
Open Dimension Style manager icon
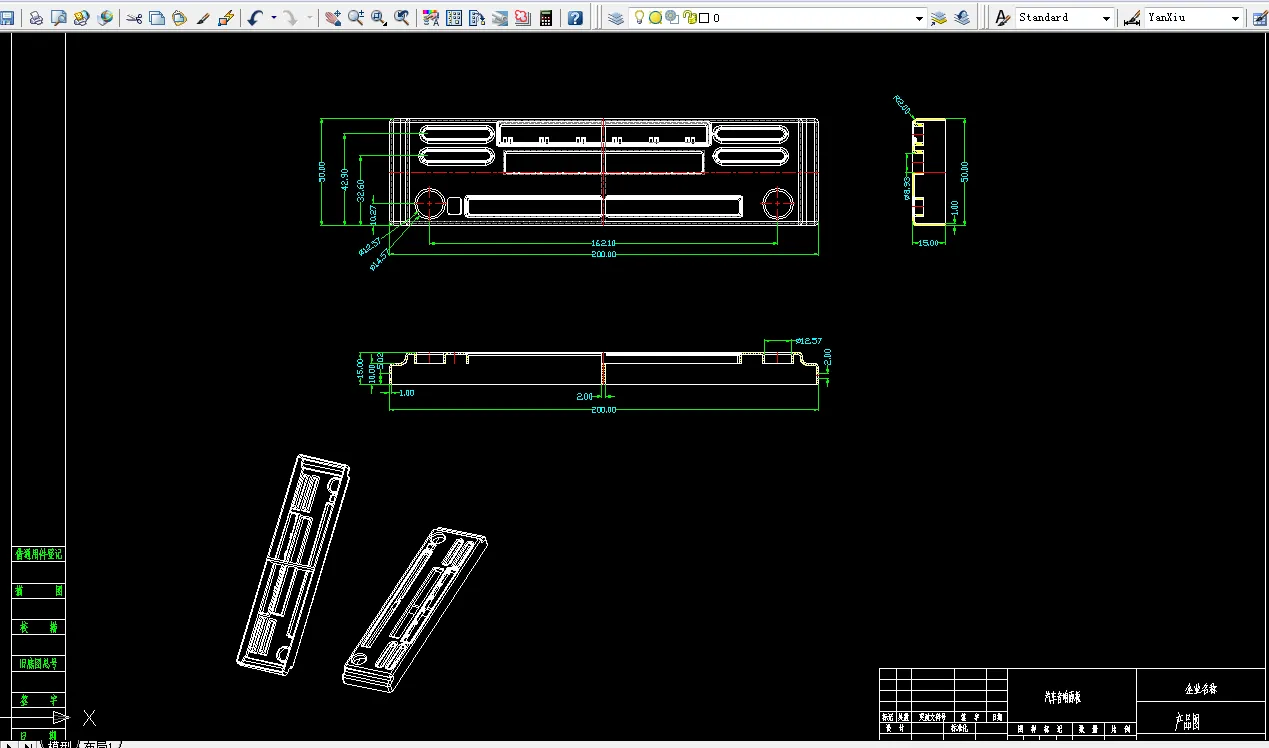(x=1132, y=18)
